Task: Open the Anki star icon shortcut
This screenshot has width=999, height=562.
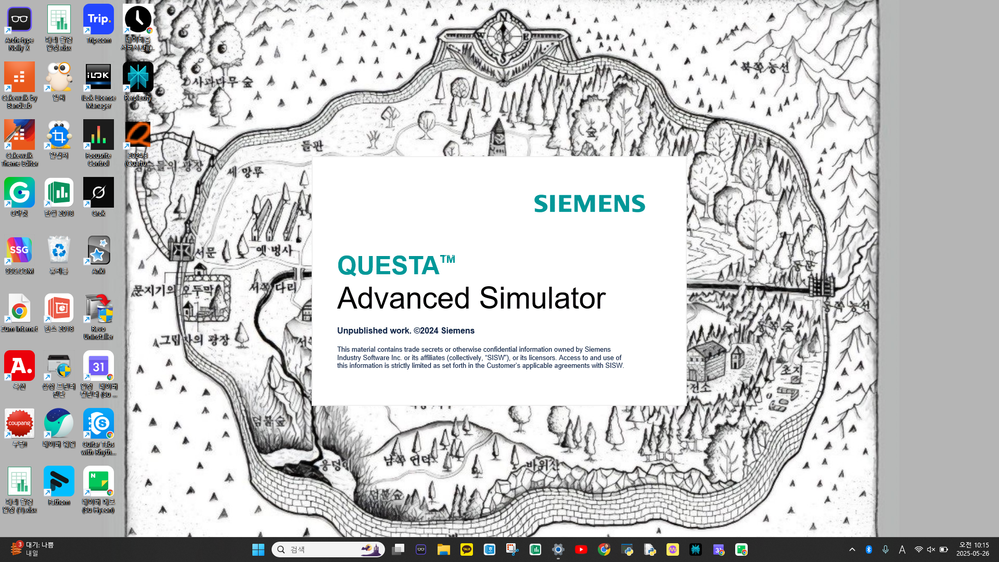Action: point(98,255)
